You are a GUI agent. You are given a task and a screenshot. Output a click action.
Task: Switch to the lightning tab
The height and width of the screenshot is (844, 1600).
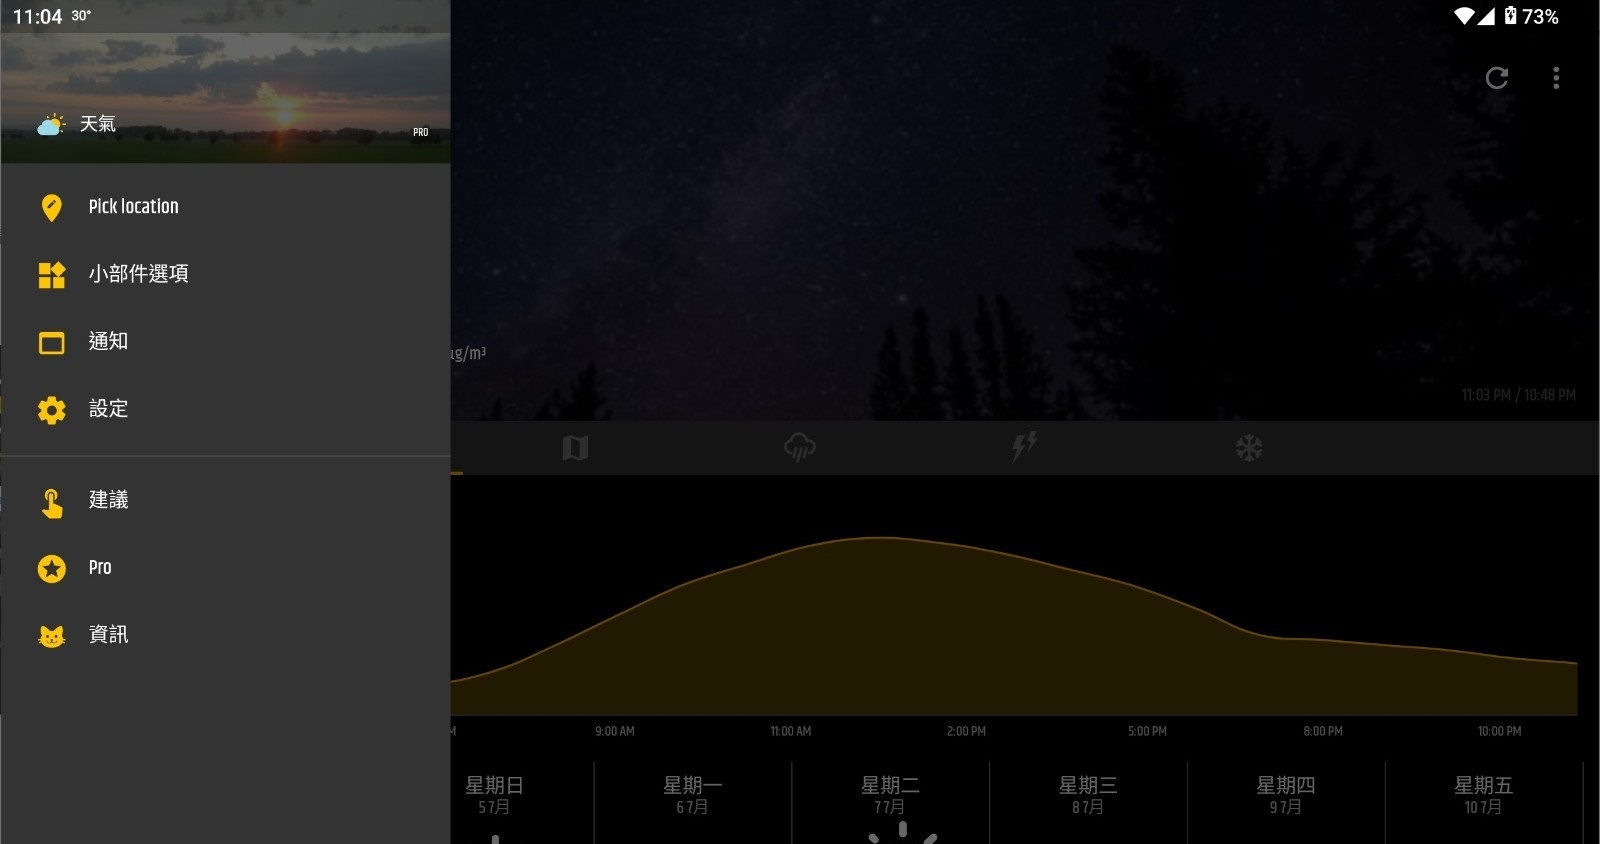(x=1024, y=446)
